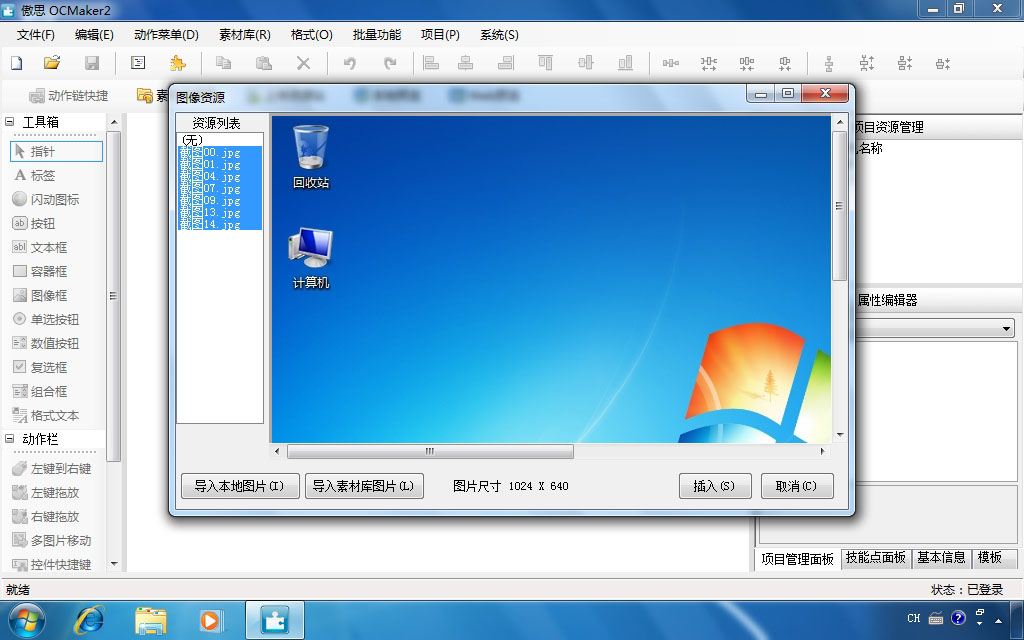Viewport: 1024px width, 640px height.
Task: Select 截图00.jpg in the resource list
Action: point(220,152)
